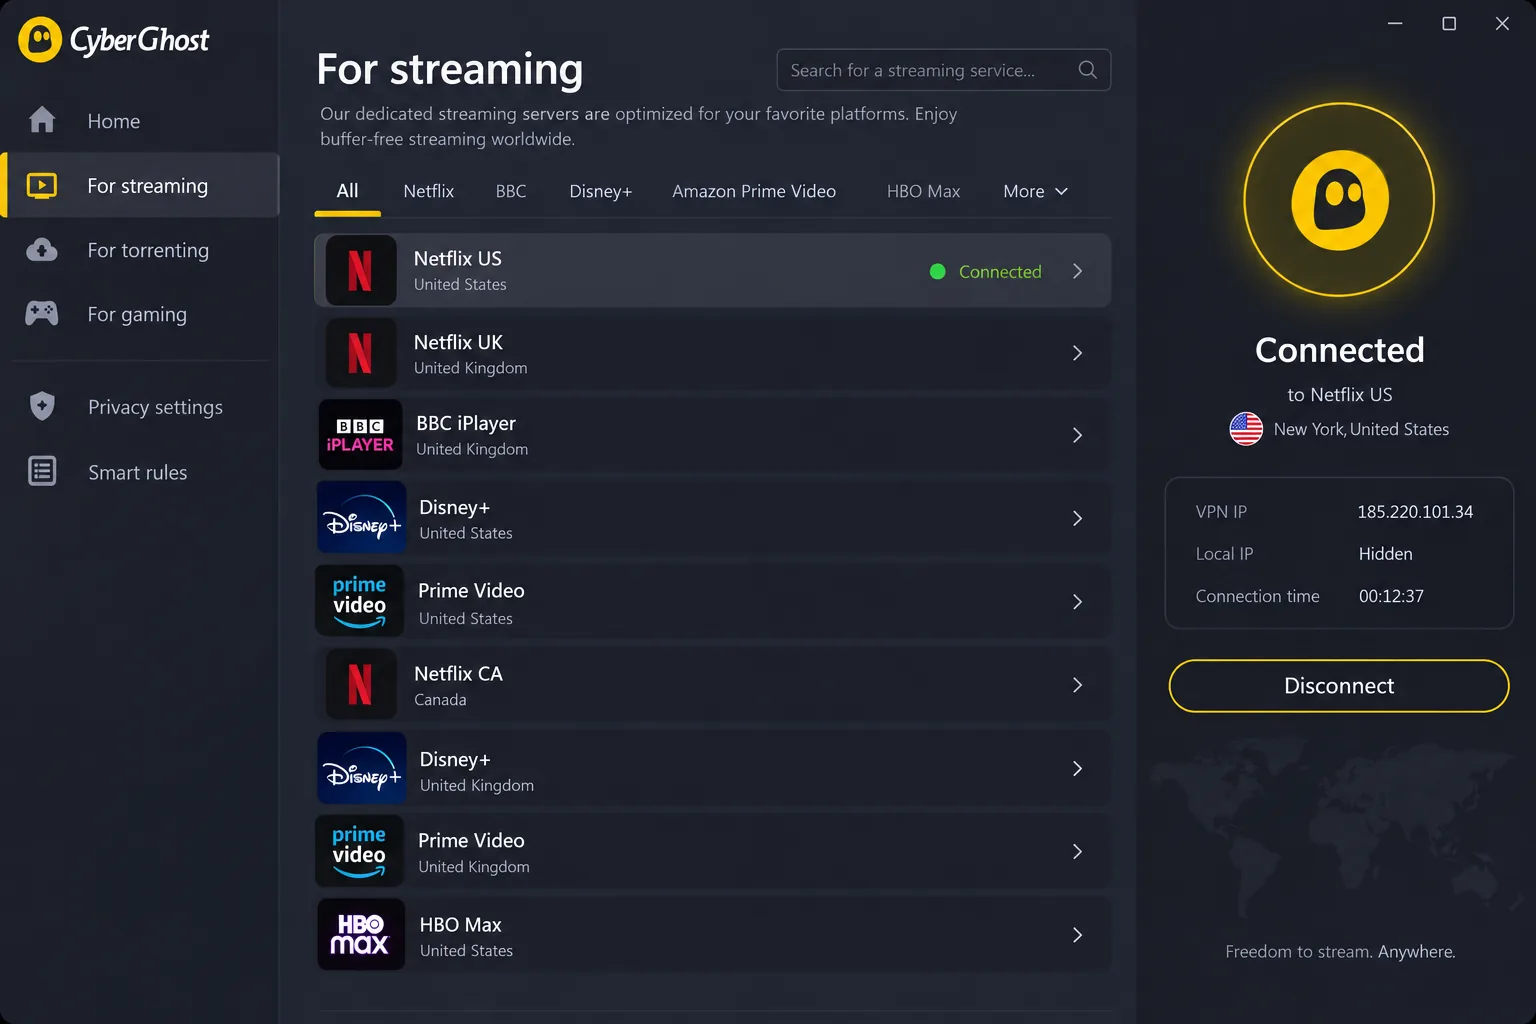
Task: Expand Netflix US row chevron
Action: (1077, 271)
